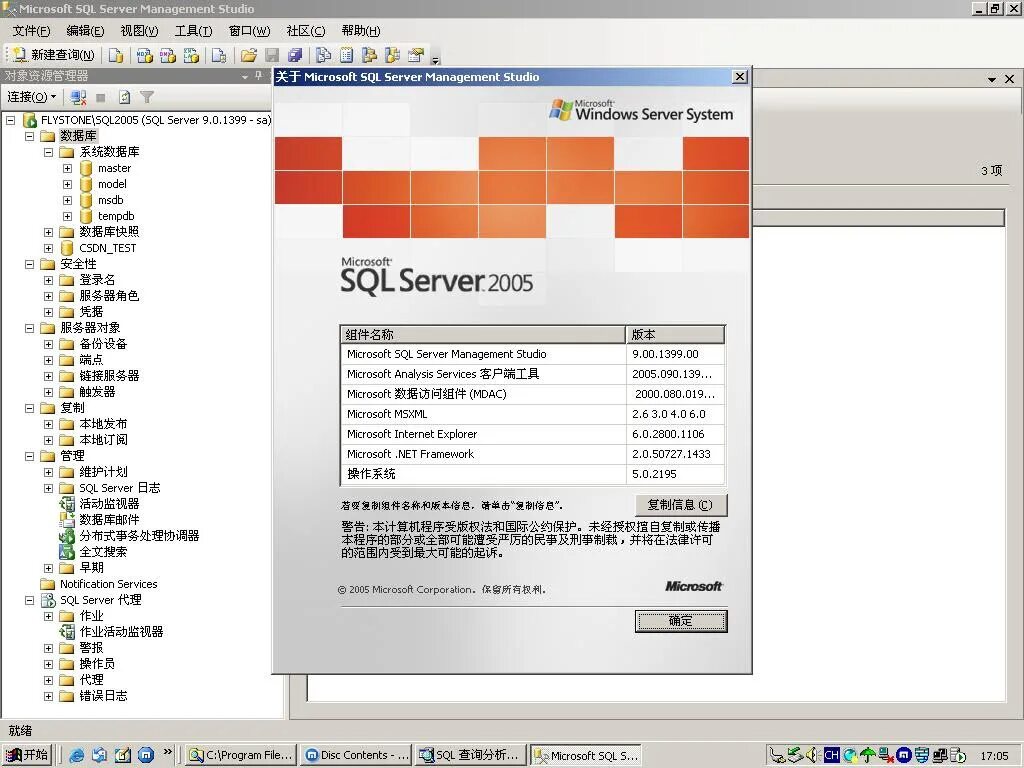Click the Microsoft SQL S... taskbar button

coord(586,755)
